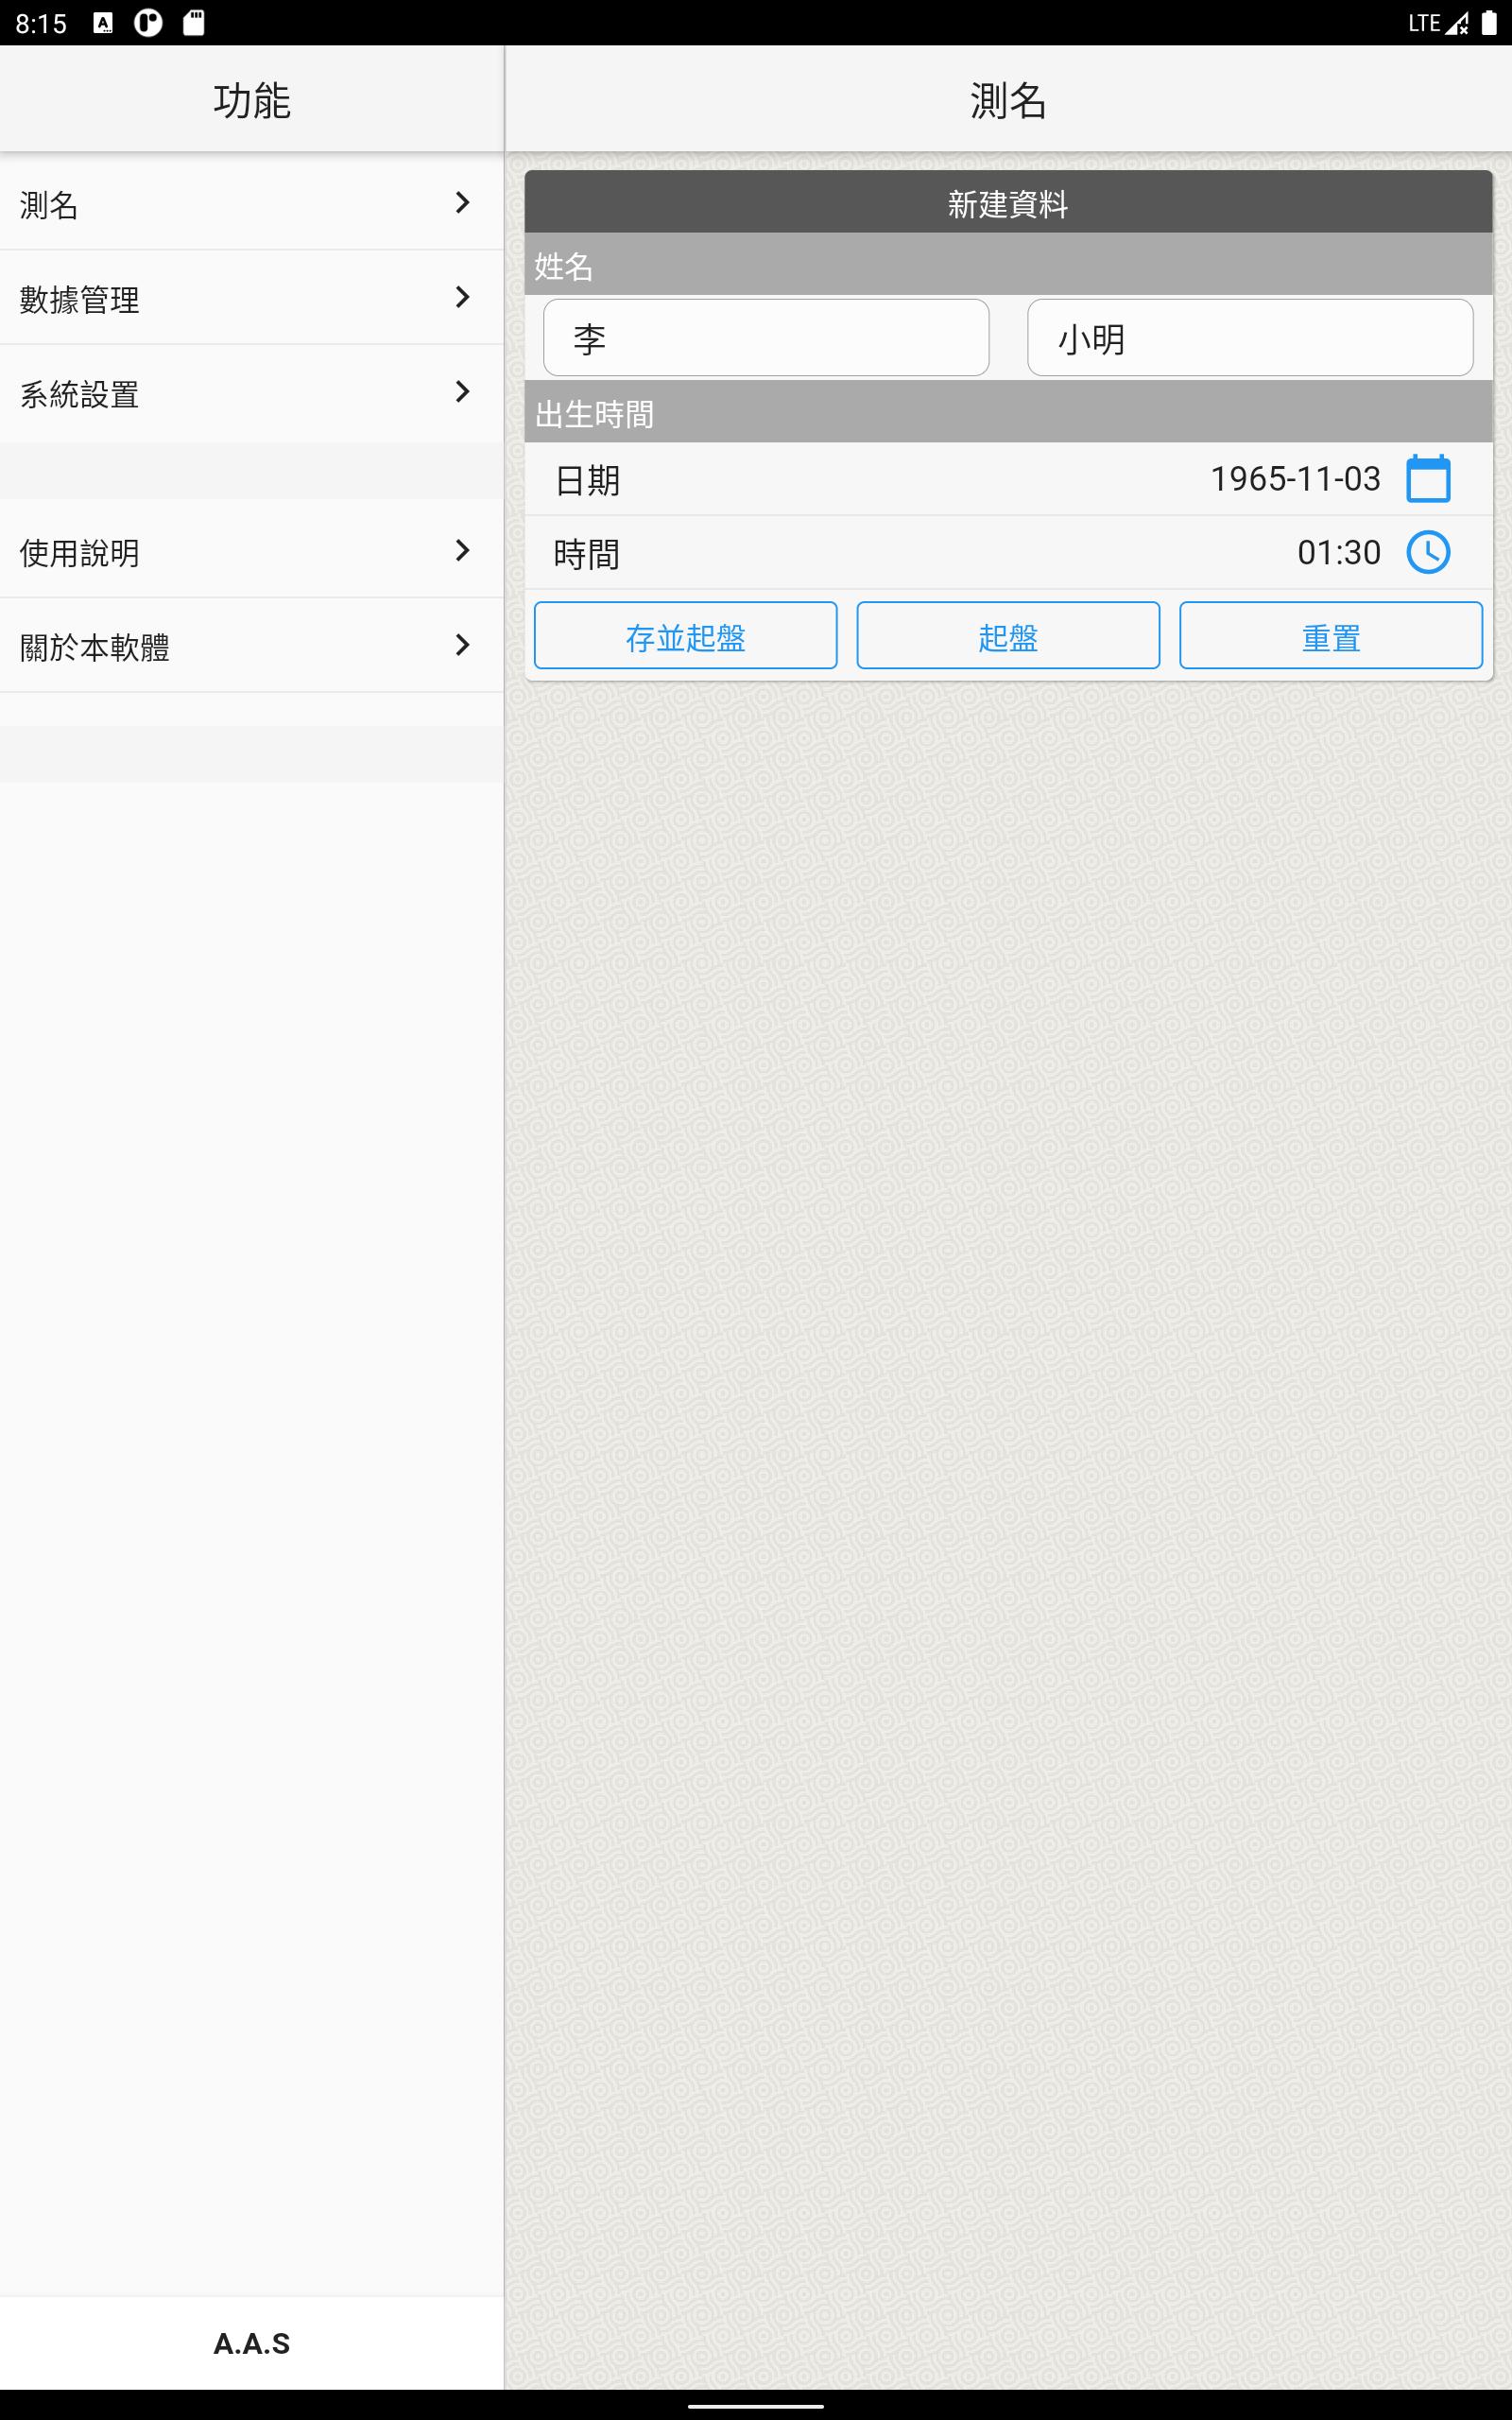Open the 測名 menu item

pos(252,203)
